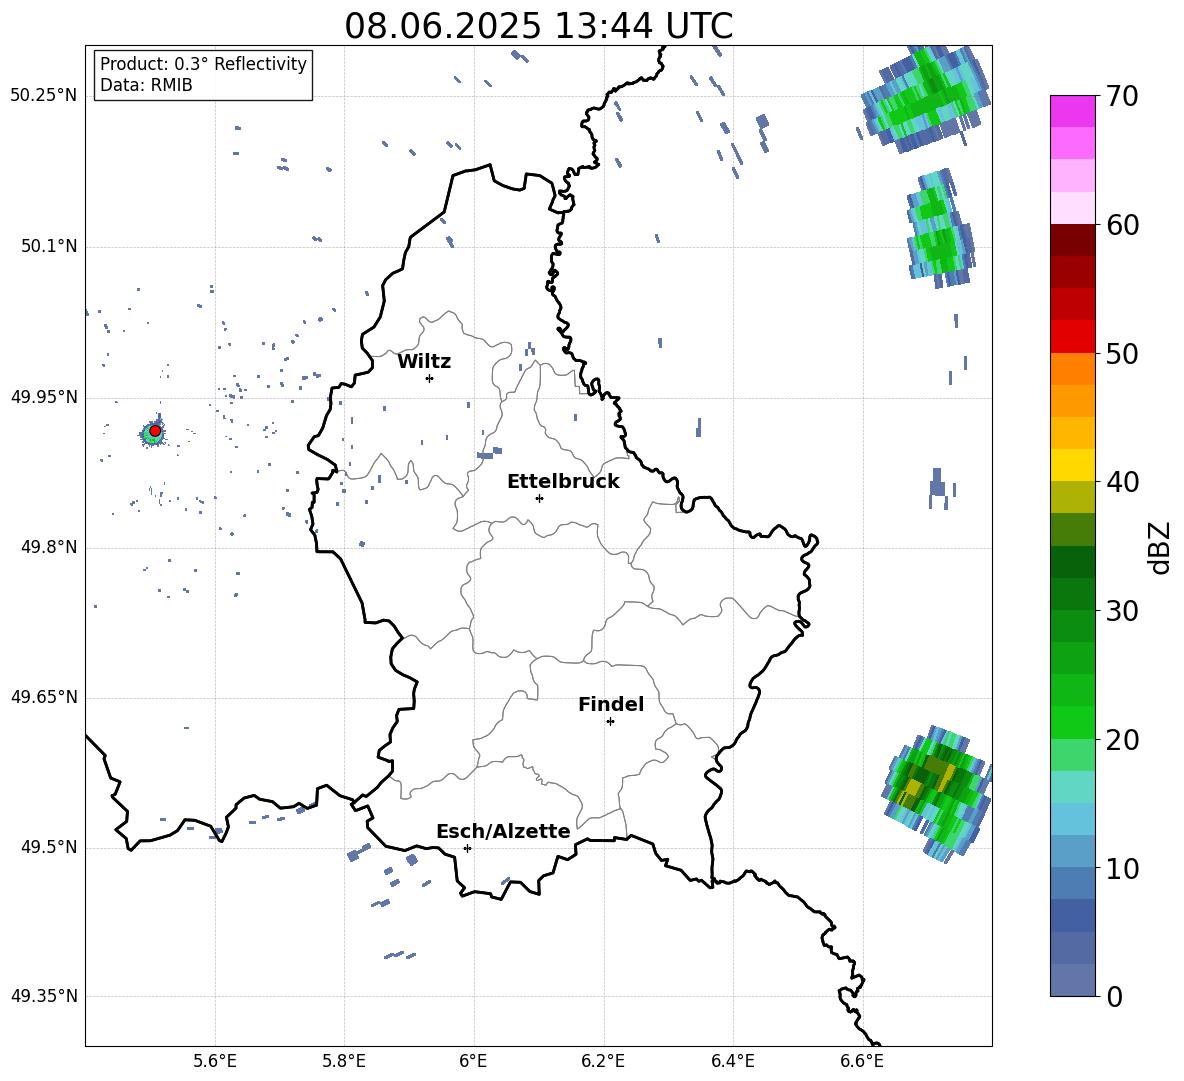Image resolution: width=1184 pixels, height=1081 pixels.
Task: Click the 49.95°N latitude label
Action: (44, 397)
